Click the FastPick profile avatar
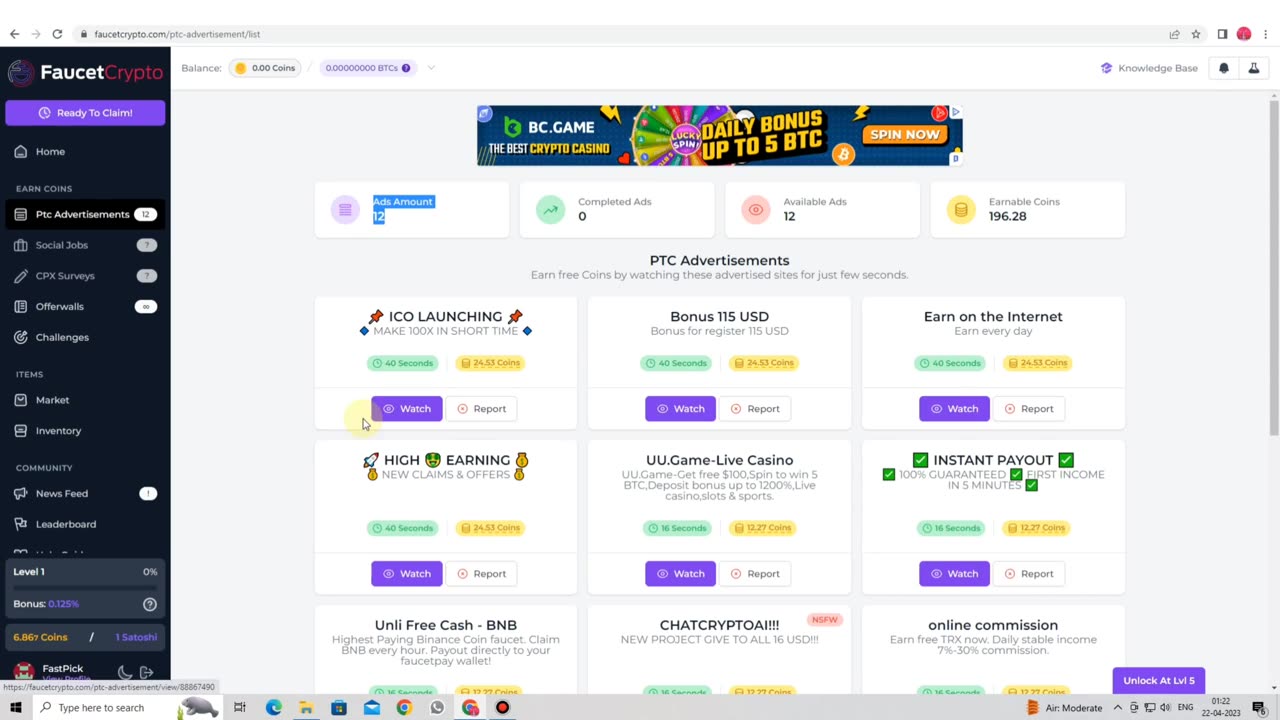The height and width of the screenshot is (720, 1280). pyautogui.click(x=23, y=673)
